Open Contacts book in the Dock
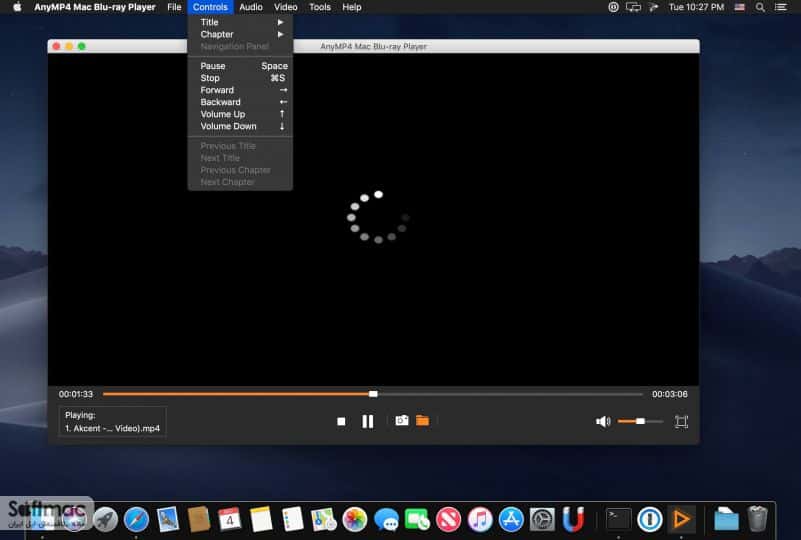 (199, 520)
